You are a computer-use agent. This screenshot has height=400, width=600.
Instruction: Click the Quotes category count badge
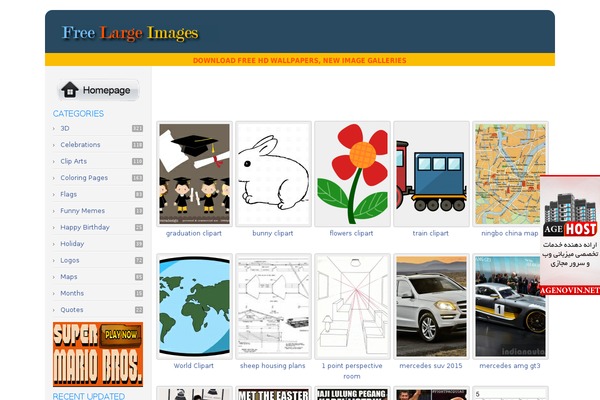click(x=139, y=310)
